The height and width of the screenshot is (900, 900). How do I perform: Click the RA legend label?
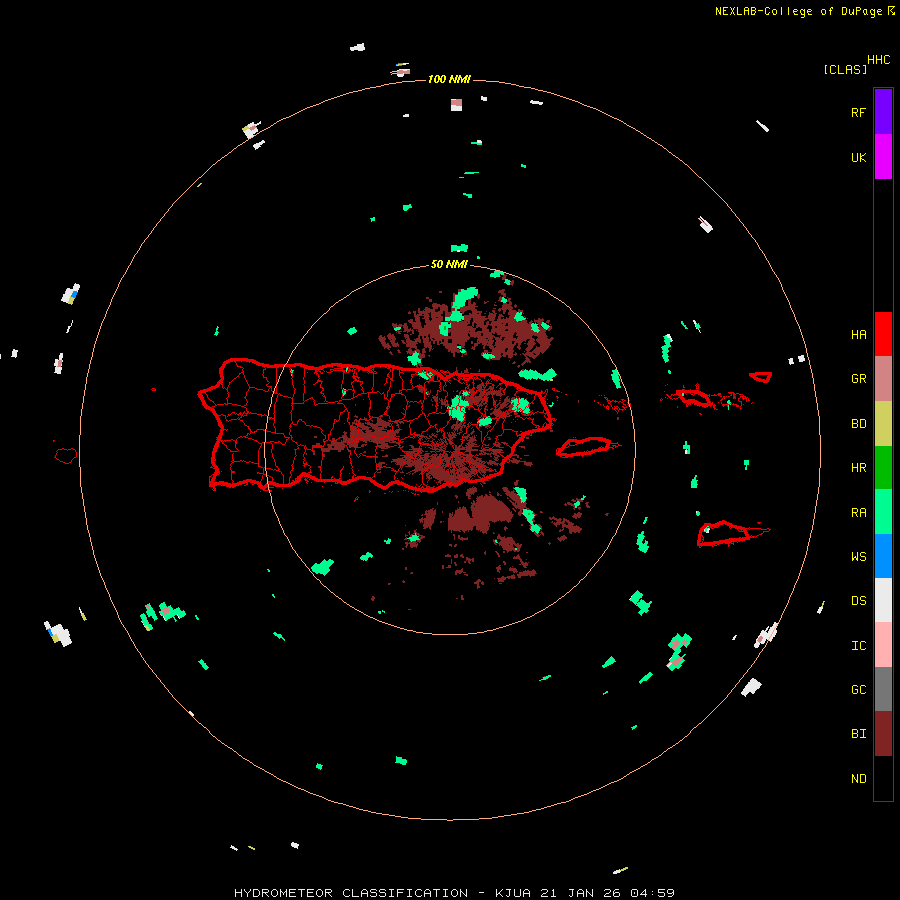tap(858, 513)
